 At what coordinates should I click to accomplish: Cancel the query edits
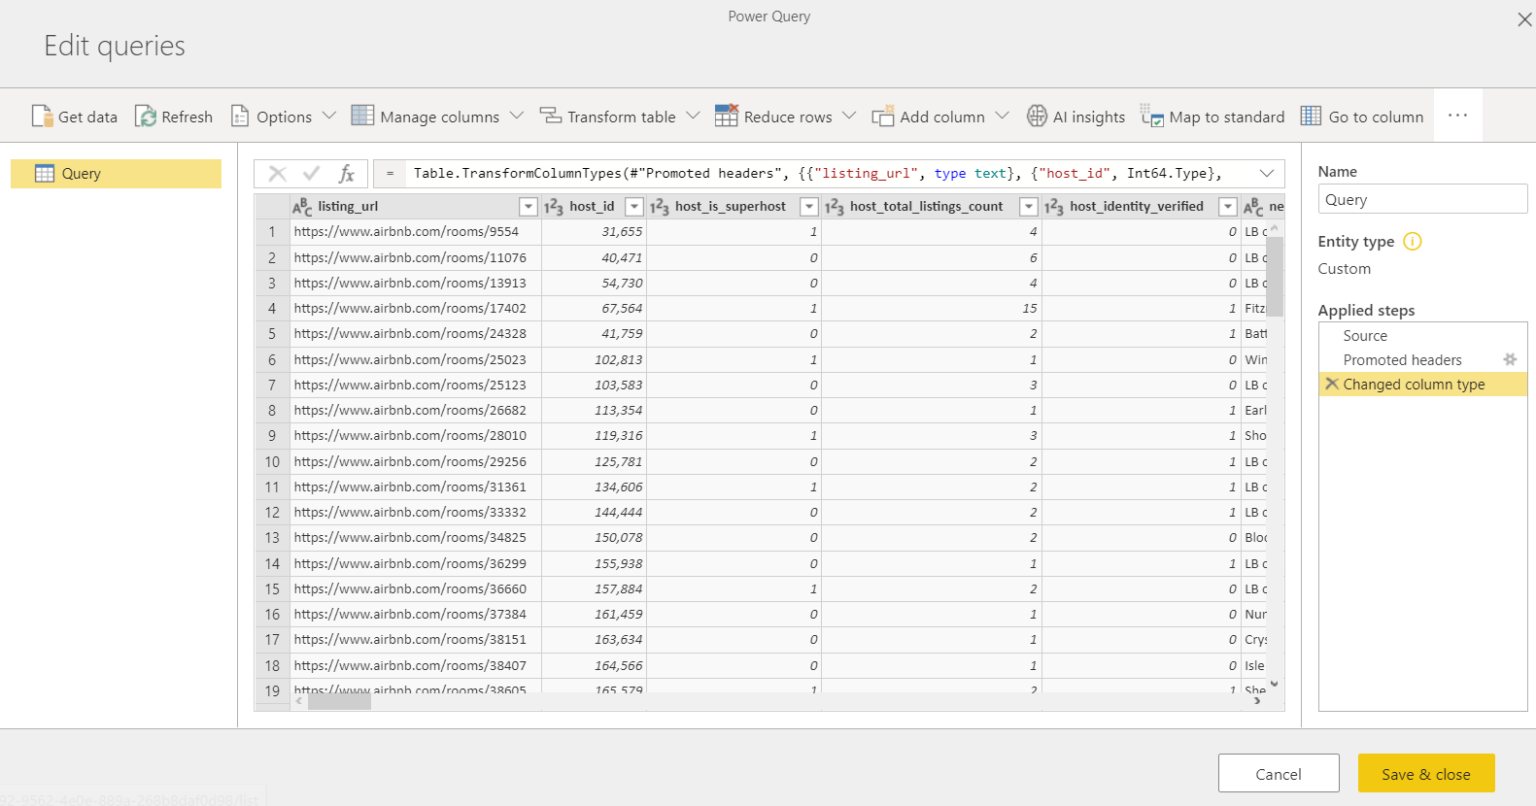pyautogui.click(x=1279, y=773)
